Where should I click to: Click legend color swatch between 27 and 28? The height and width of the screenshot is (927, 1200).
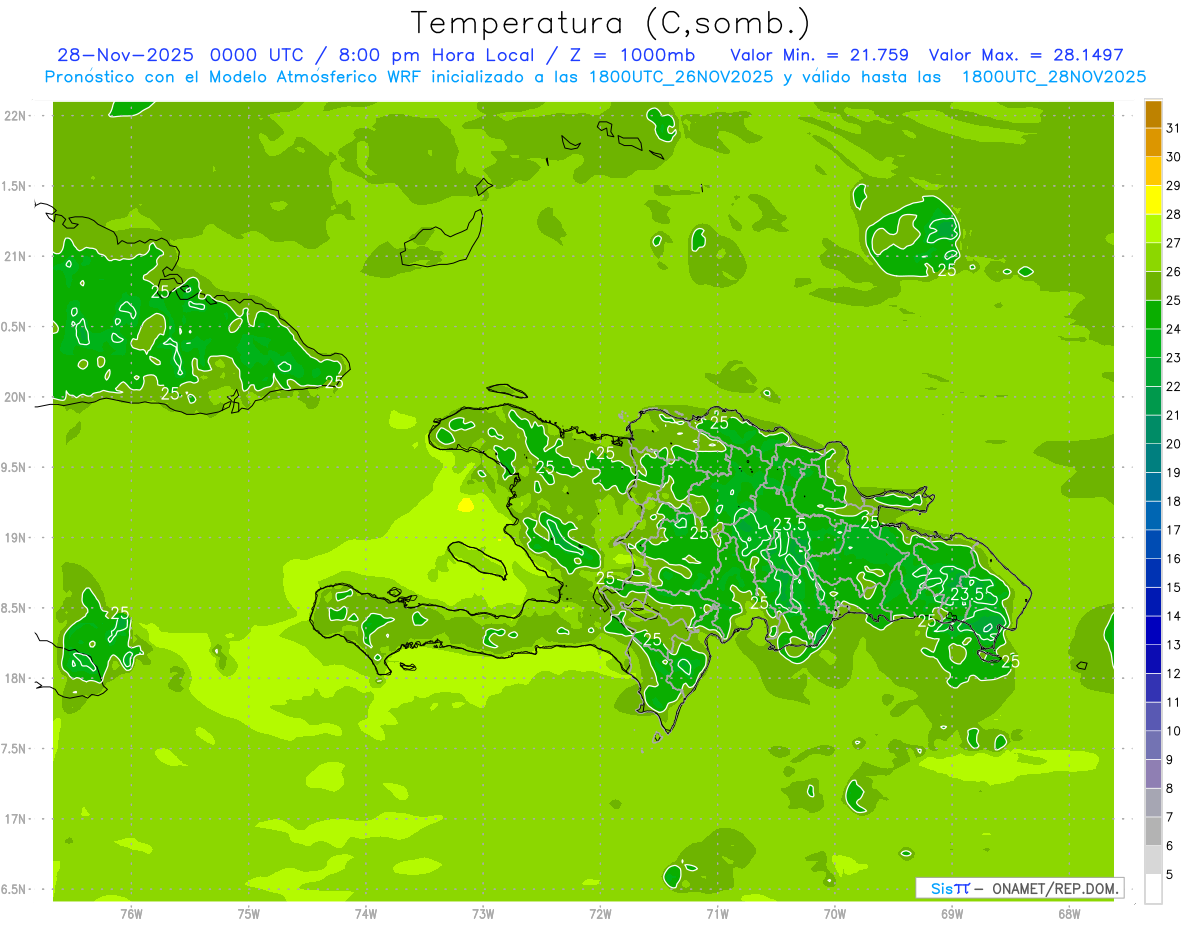coord(1153,228)
